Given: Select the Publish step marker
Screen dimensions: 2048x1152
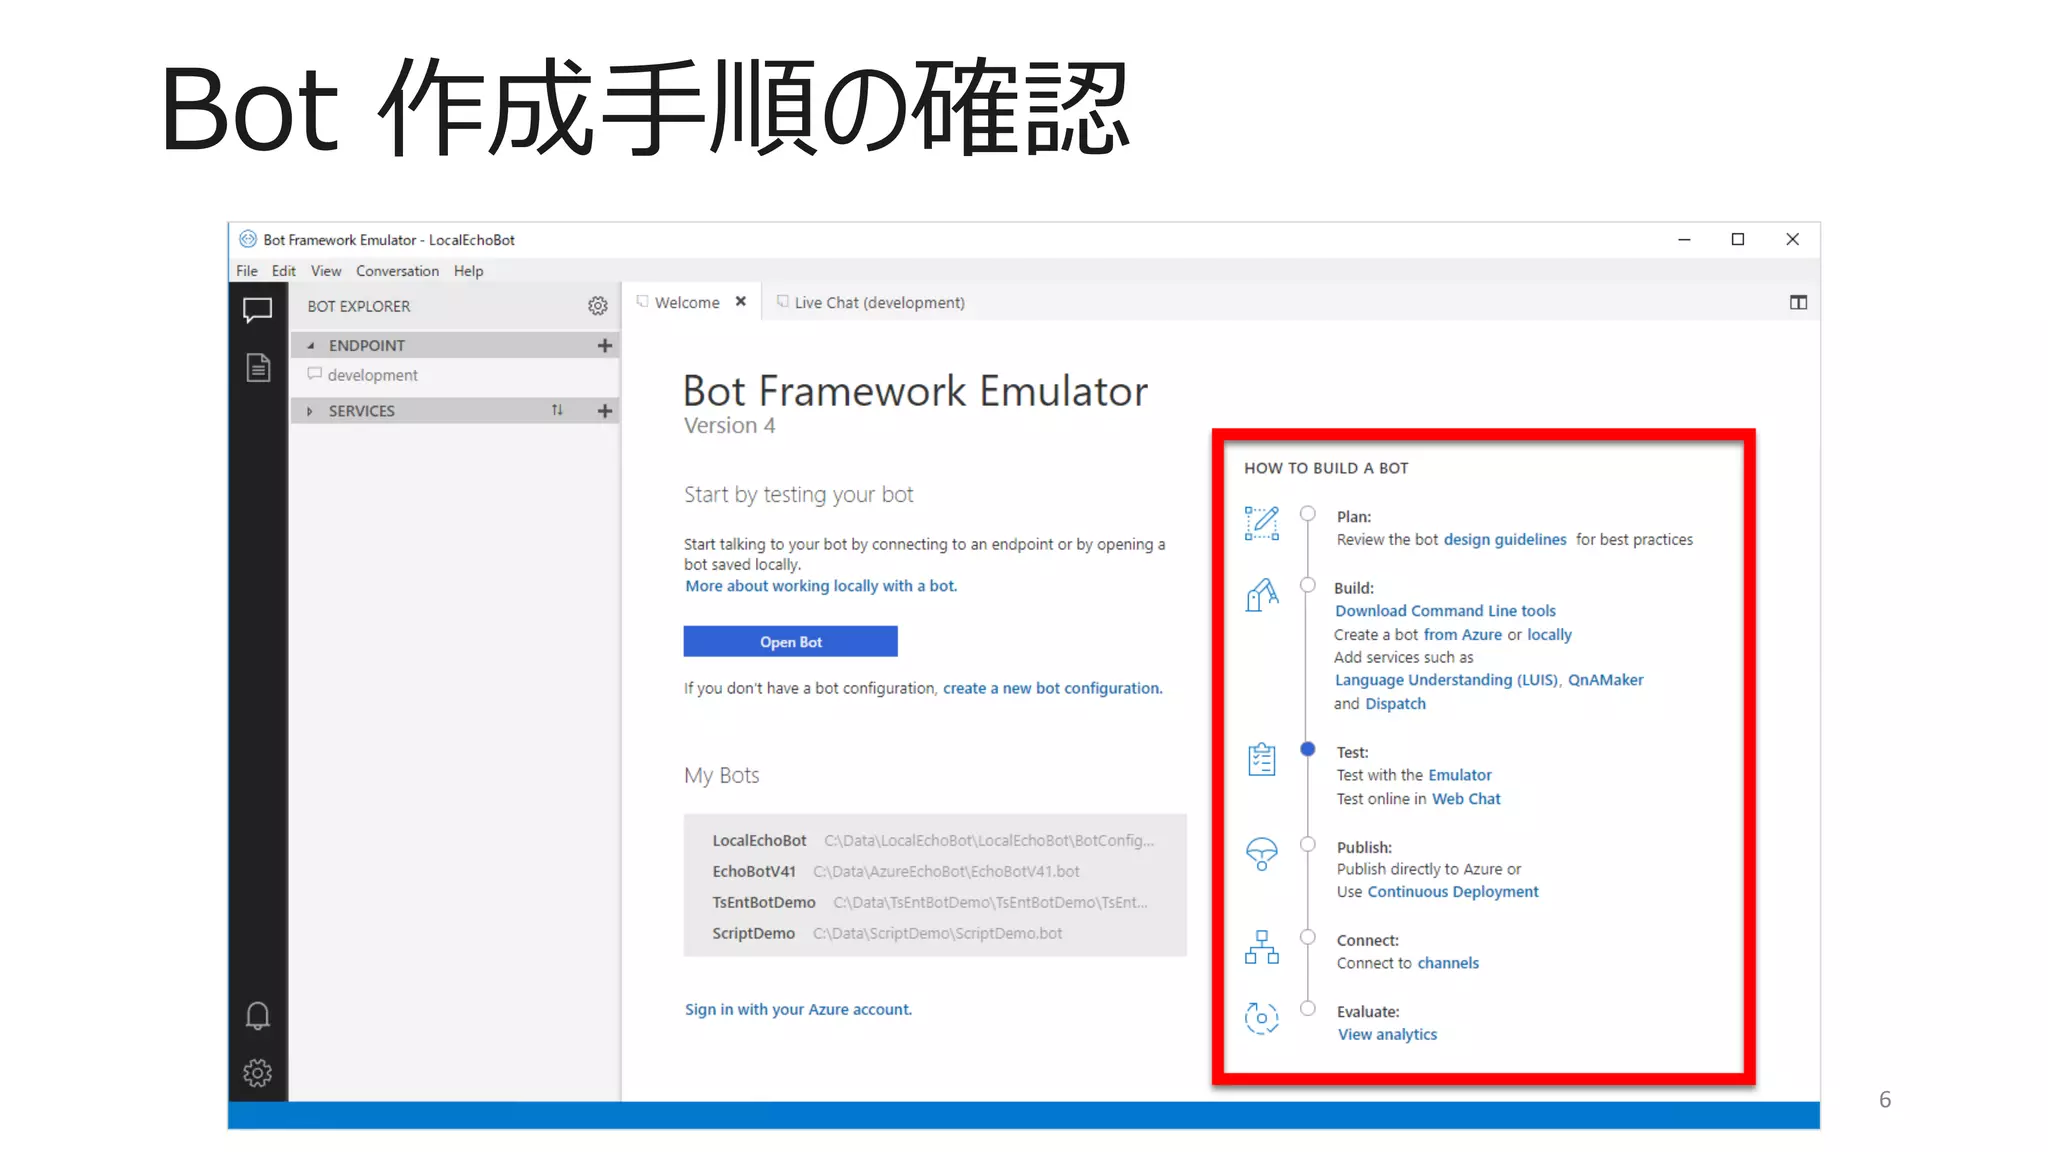Looking at the screenshot, I should pyautogui.click(x=1308, y=844).
